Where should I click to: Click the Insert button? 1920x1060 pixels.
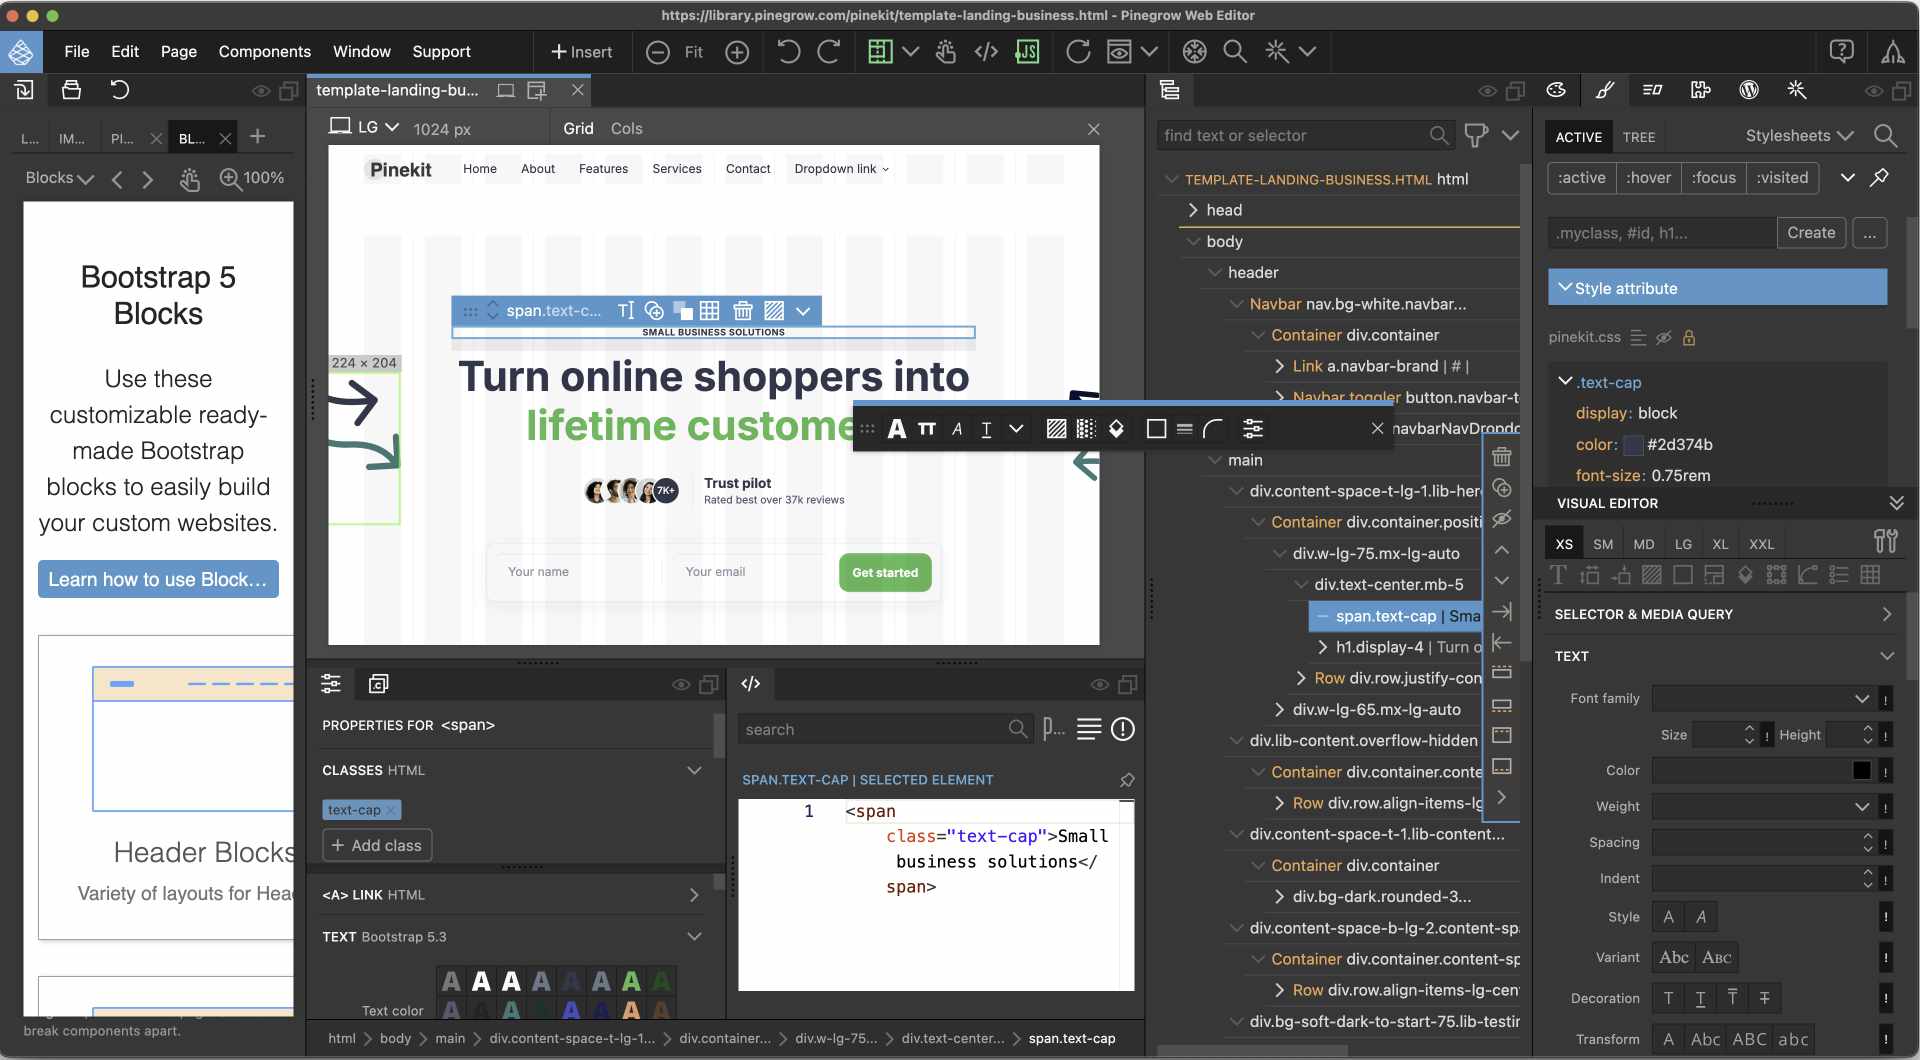click(581, 52)
